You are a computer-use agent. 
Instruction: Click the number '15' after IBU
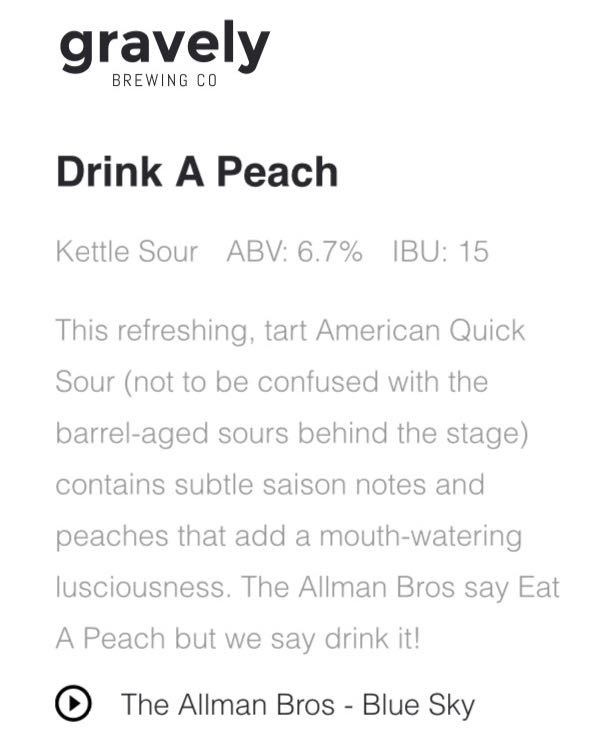473,252
